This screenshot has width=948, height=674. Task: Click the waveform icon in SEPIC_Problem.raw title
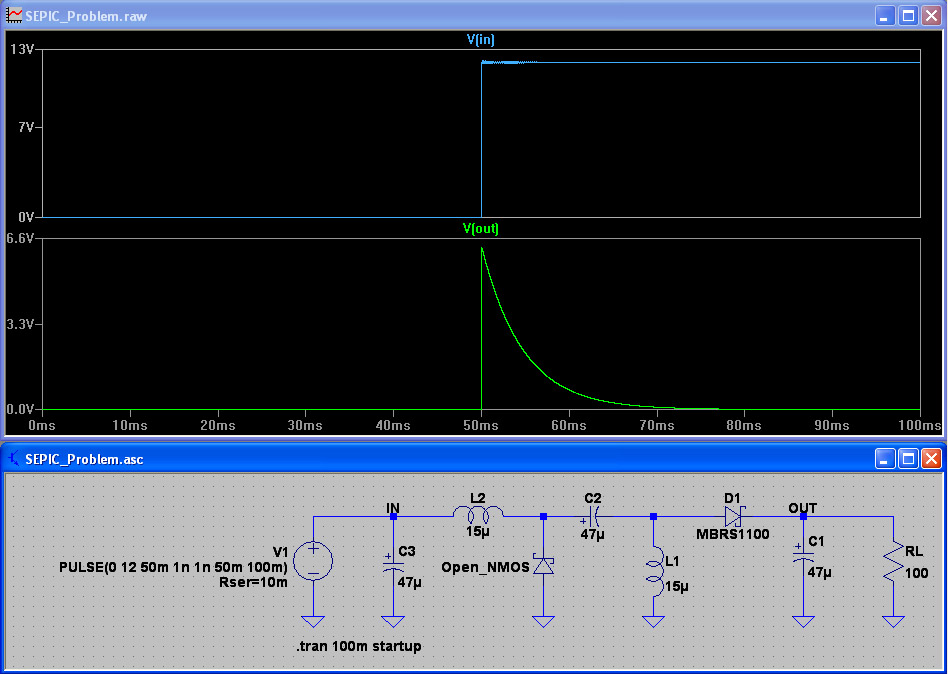point(13,16)
